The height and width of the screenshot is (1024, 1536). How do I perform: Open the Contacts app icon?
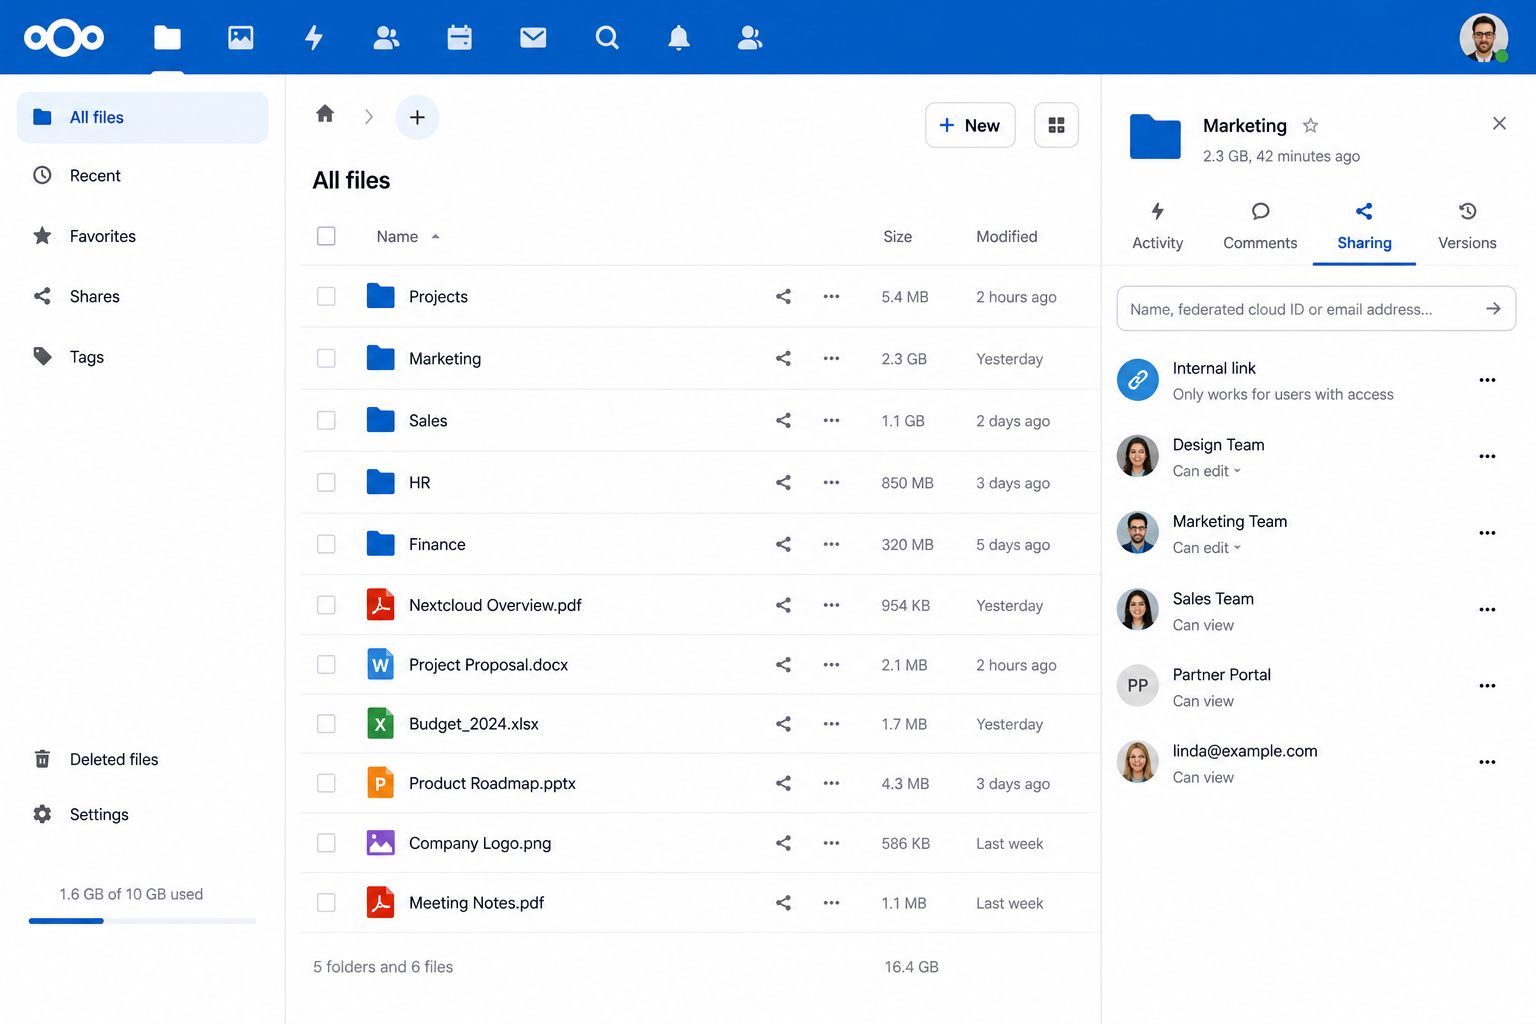click(386, 38)
